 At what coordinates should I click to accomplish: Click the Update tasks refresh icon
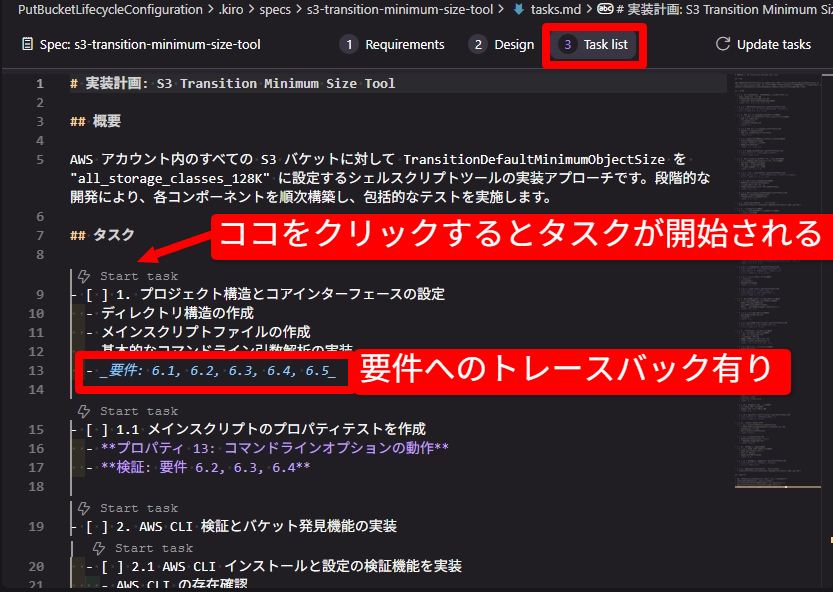pos(722,44)
